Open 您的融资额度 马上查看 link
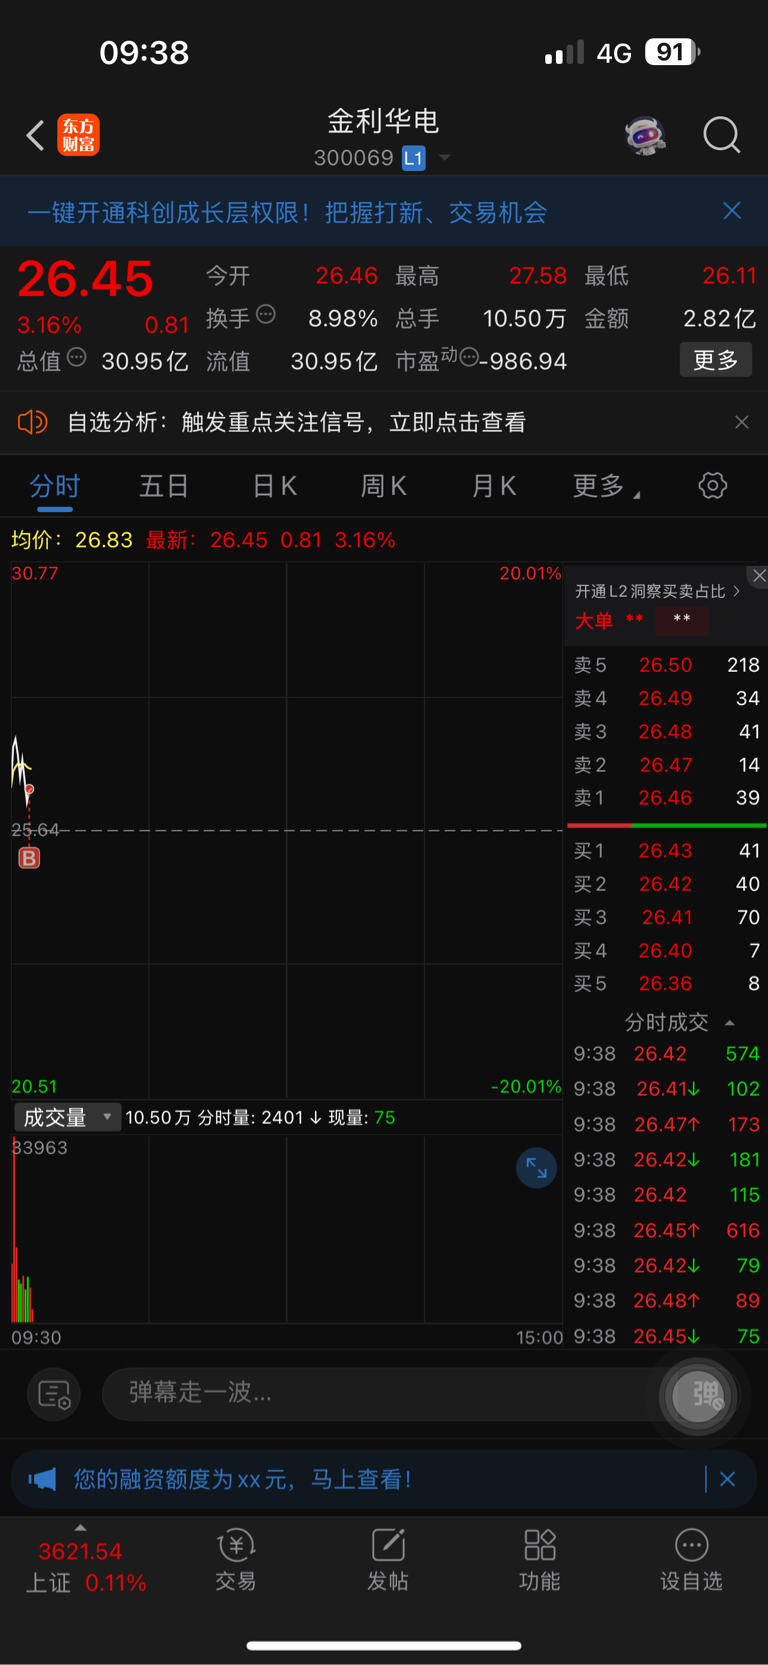The image size is (768, 1665). (x=242, y=1478)
